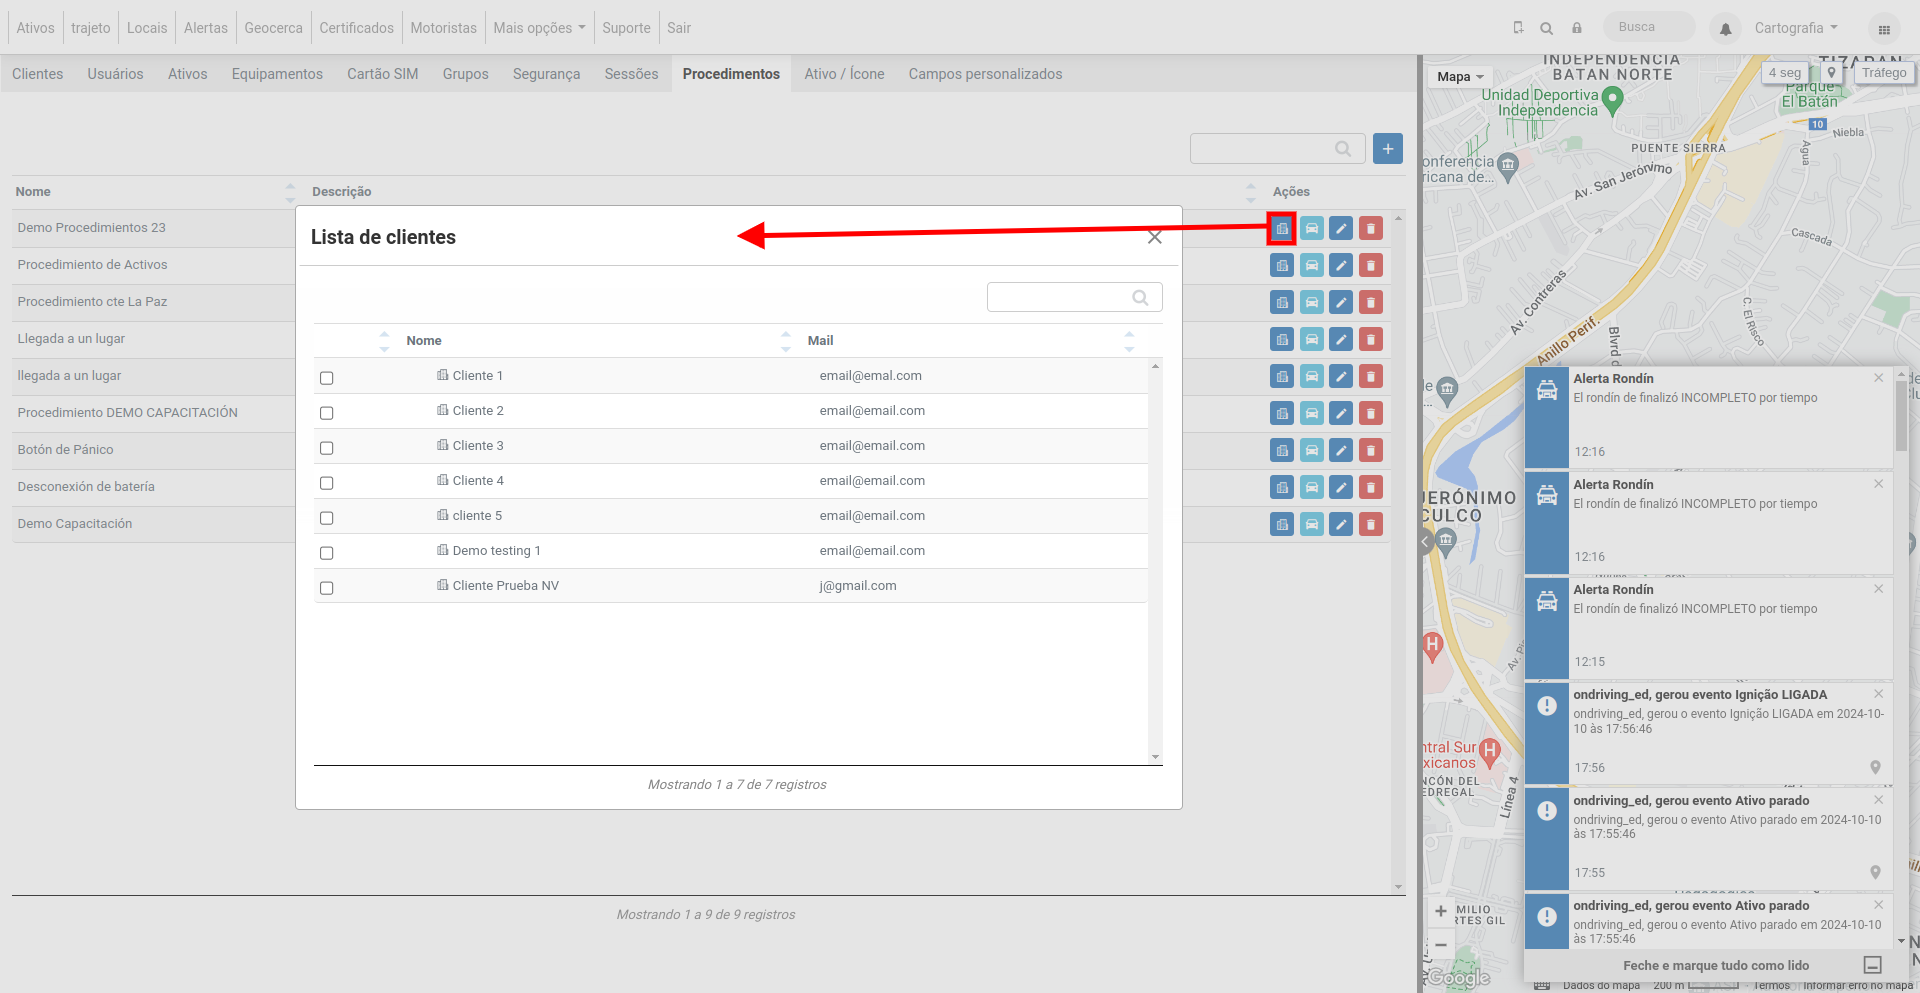
Task: Click search field in Lista de clientes
Action: (x=1074, y=297)
